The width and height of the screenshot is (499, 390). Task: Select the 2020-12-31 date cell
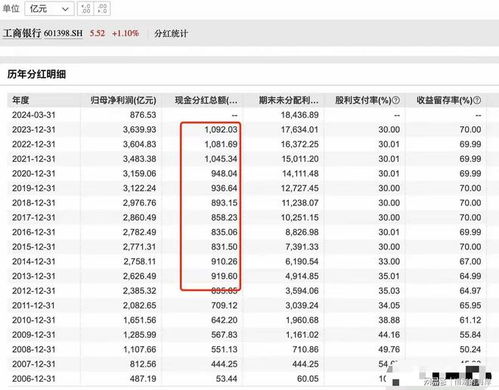pos(34,174)
